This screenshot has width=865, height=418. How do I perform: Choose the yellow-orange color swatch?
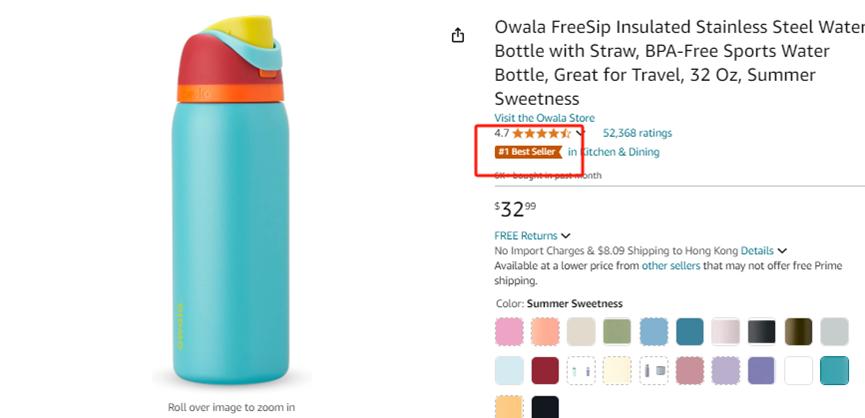[509, 407]
